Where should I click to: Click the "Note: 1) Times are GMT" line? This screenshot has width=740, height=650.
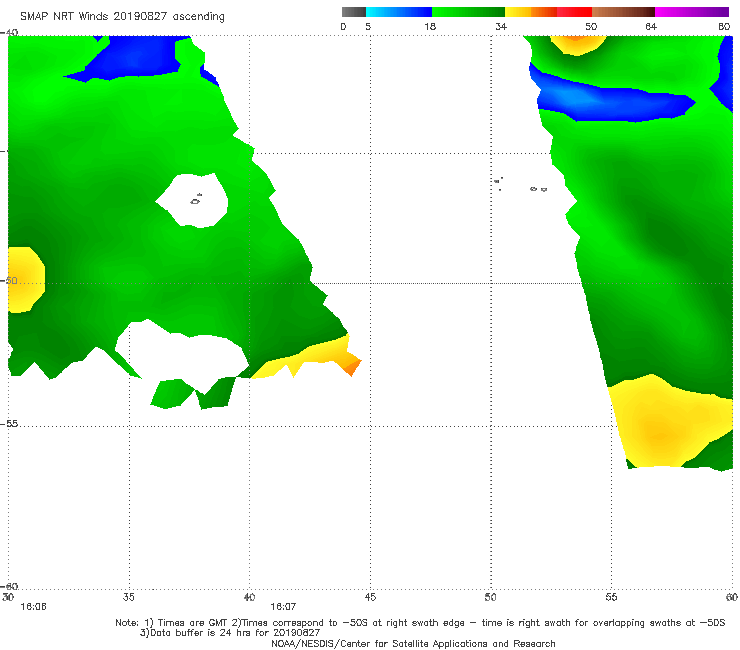coord(420,623)
